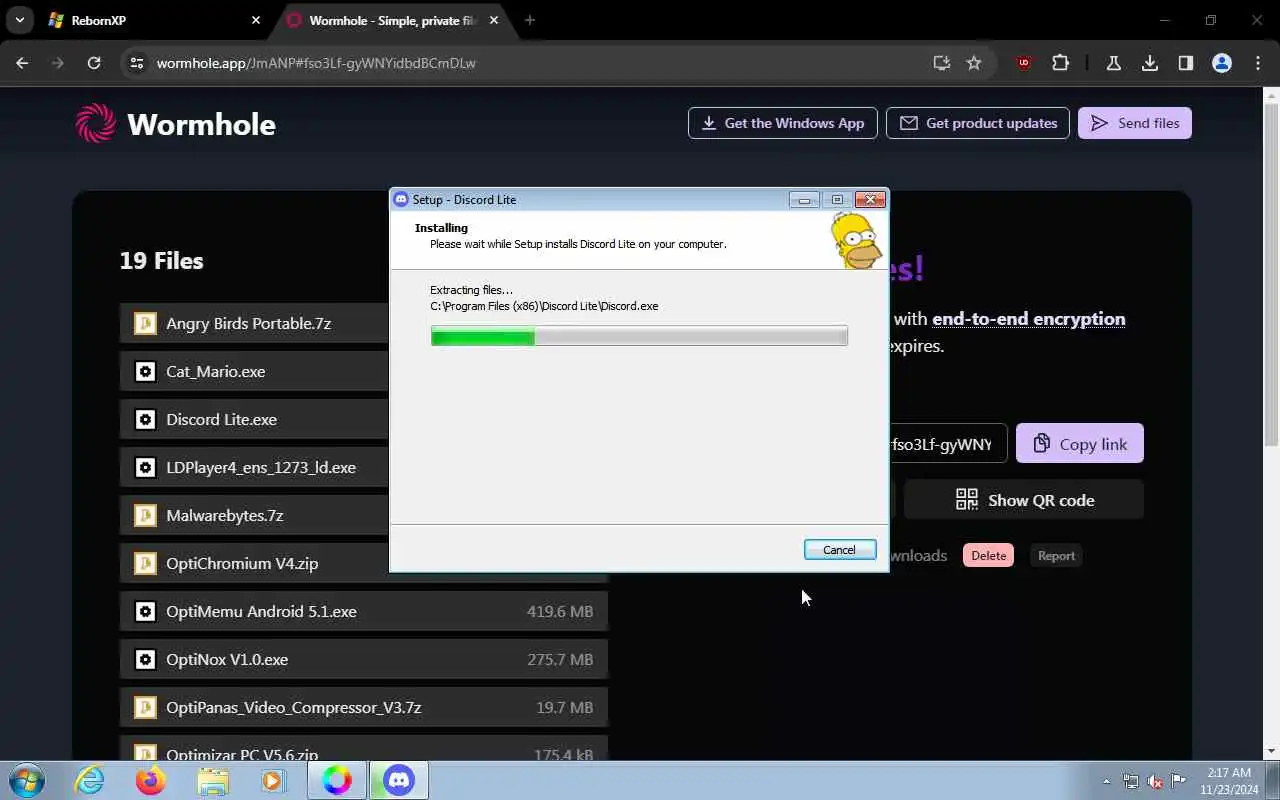This screenshot has height=800, width=1280.
Task: Open the end-to-end encryption link
Action: pyautogui.click(x=1028, y=318)
